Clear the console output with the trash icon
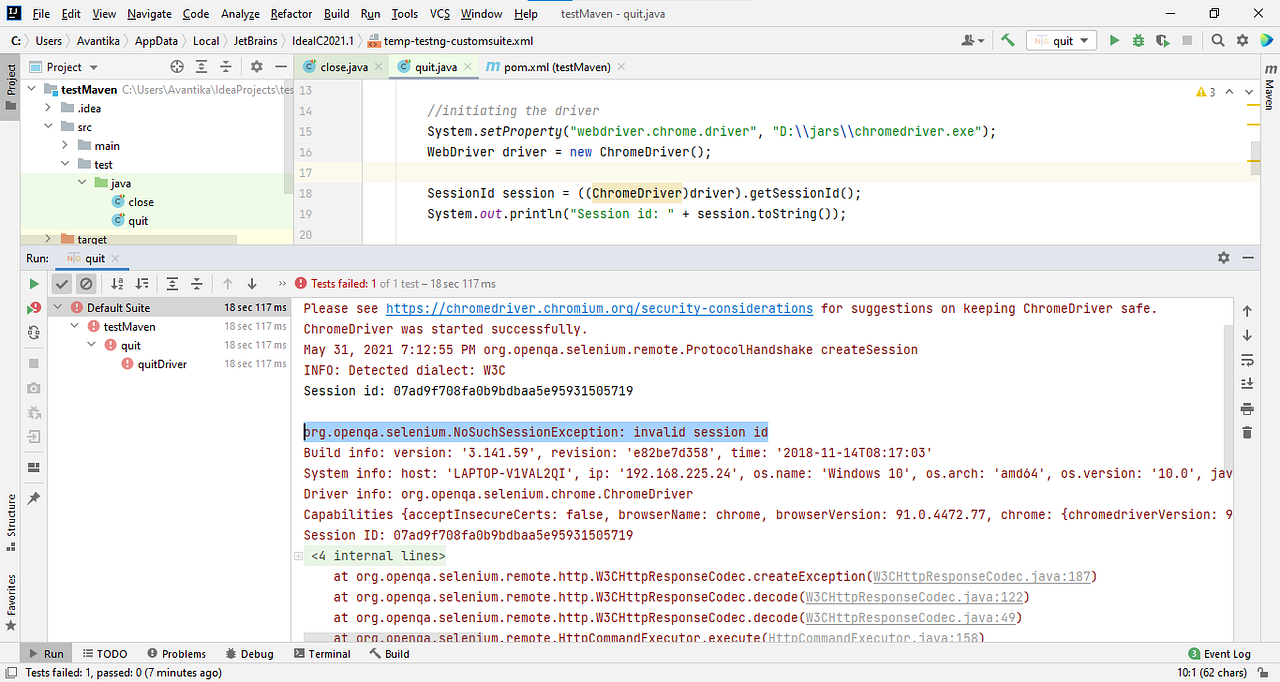Viewport: 1280px width, 682px height. tap(1246, 432)
